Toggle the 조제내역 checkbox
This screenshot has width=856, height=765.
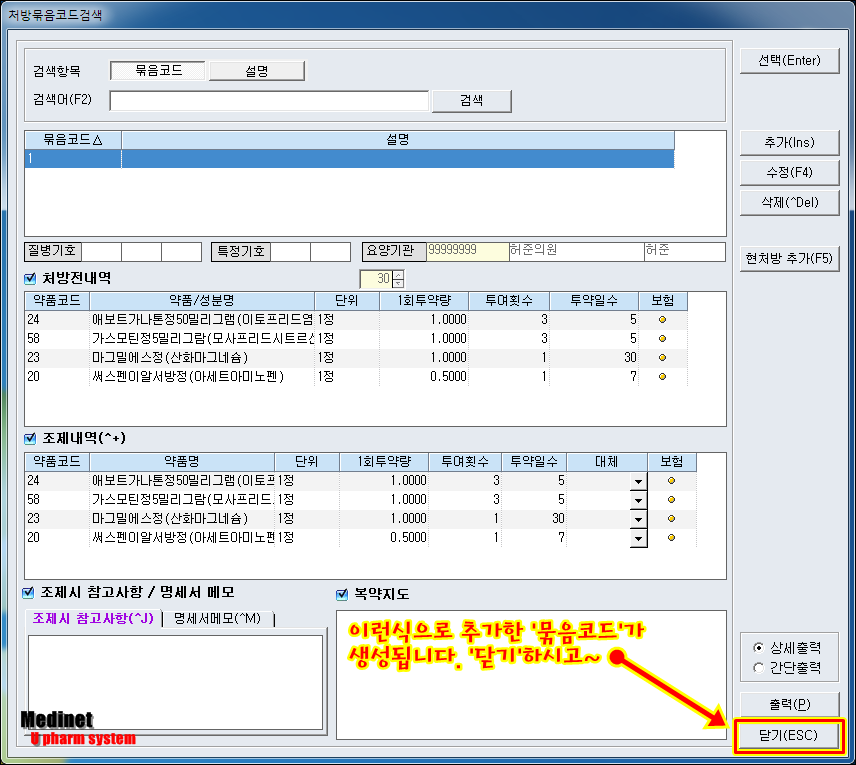click(30, 438)
